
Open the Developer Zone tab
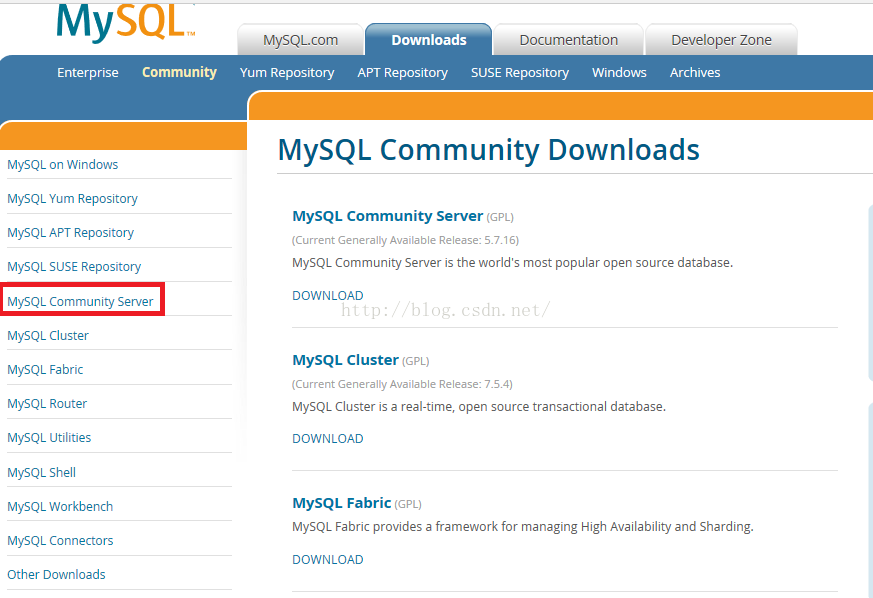(x=721, y=40)
